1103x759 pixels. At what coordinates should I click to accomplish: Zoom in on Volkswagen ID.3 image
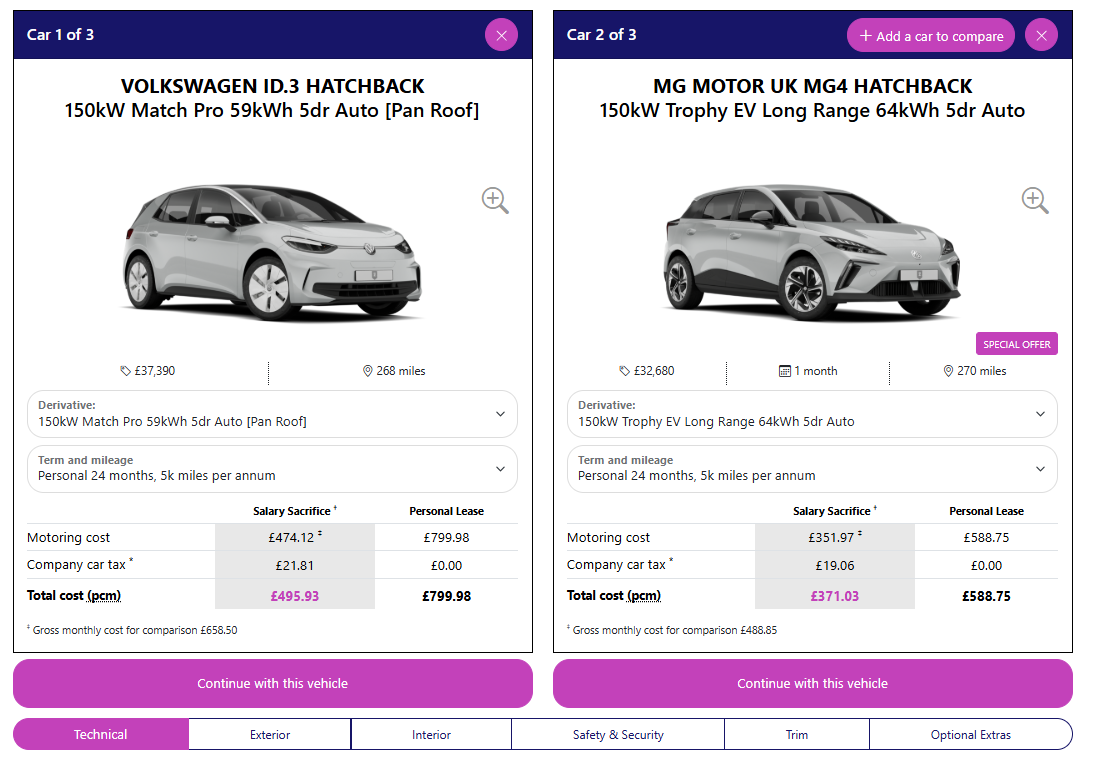tap(495, 200)
